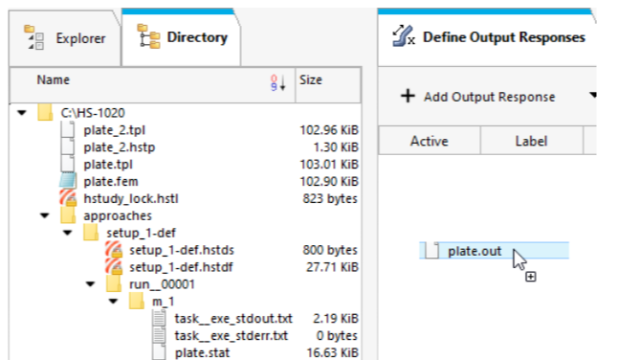The image size is (640, 360).
Task: Switch to the Explorer tab
Action: click(64, 38)
